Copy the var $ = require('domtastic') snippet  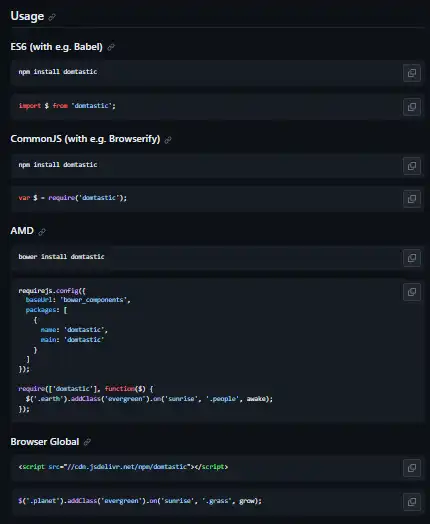412,199
